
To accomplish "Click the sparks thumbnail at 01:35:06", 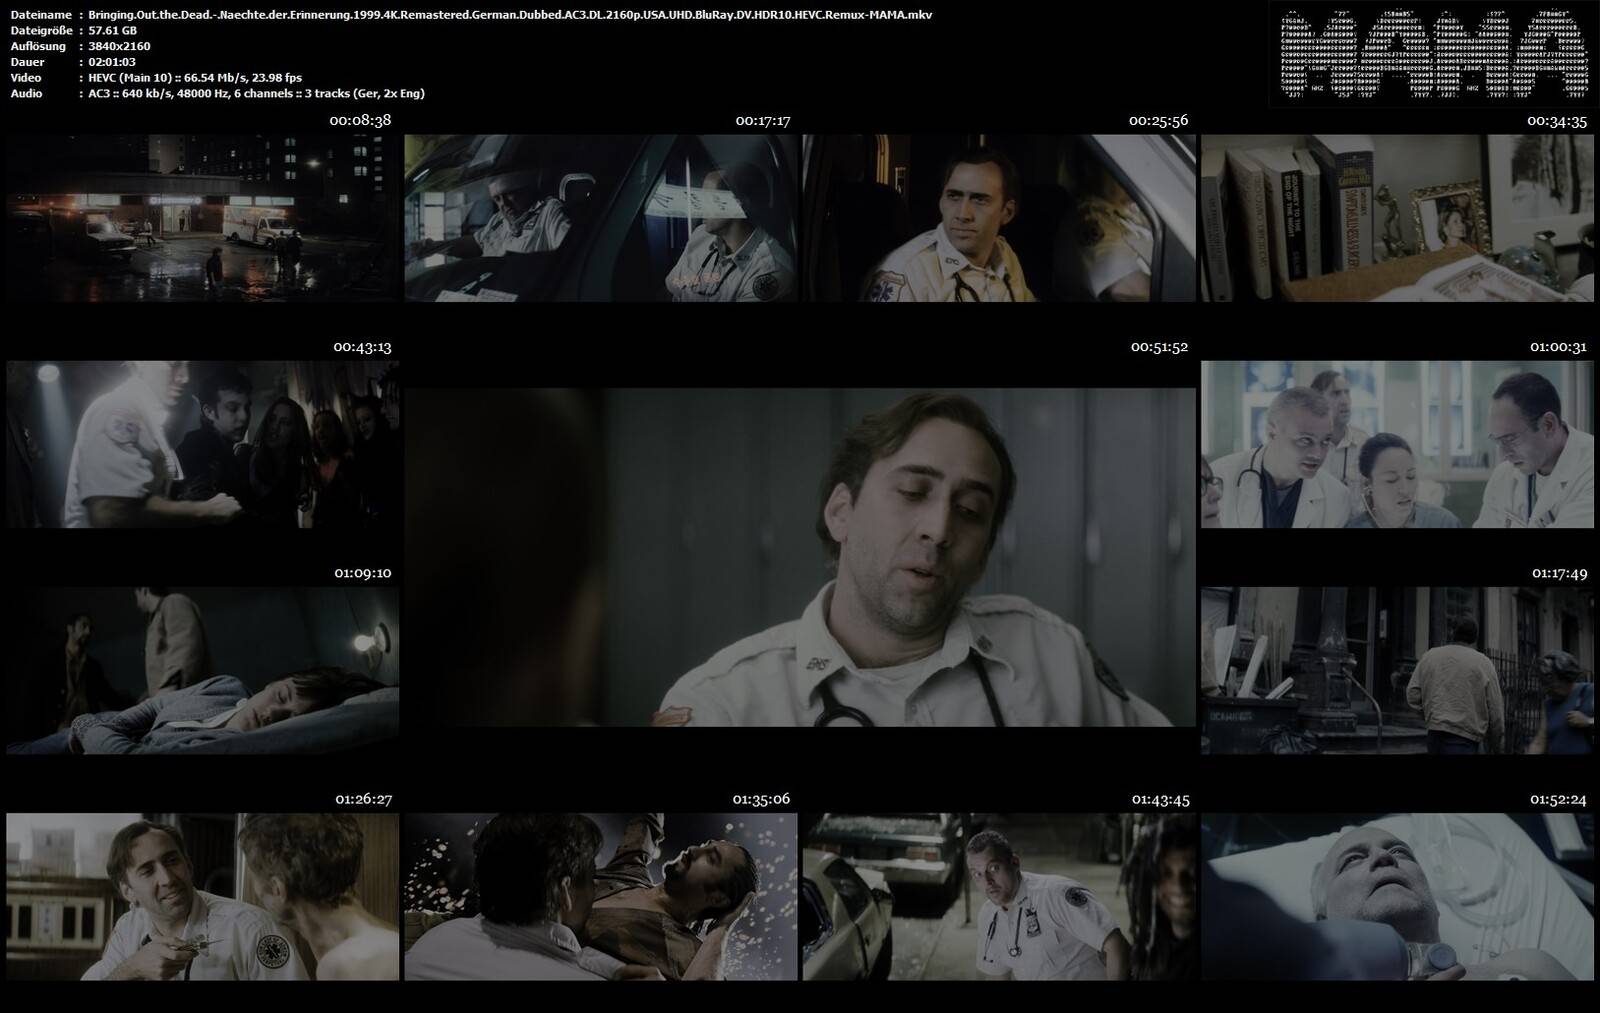I will click(x=601, y=897).
